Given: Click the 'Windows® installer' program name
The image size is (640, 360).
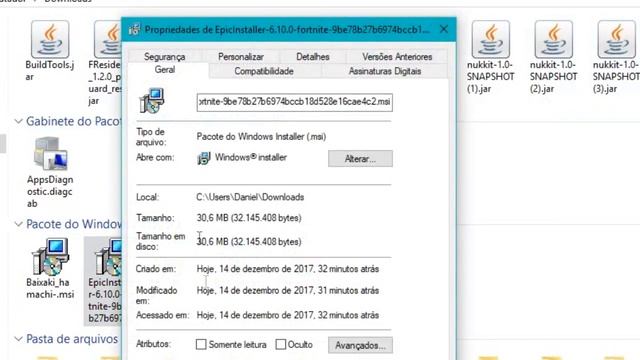Looking at the screenshot, I should click(x=251, y=158).
